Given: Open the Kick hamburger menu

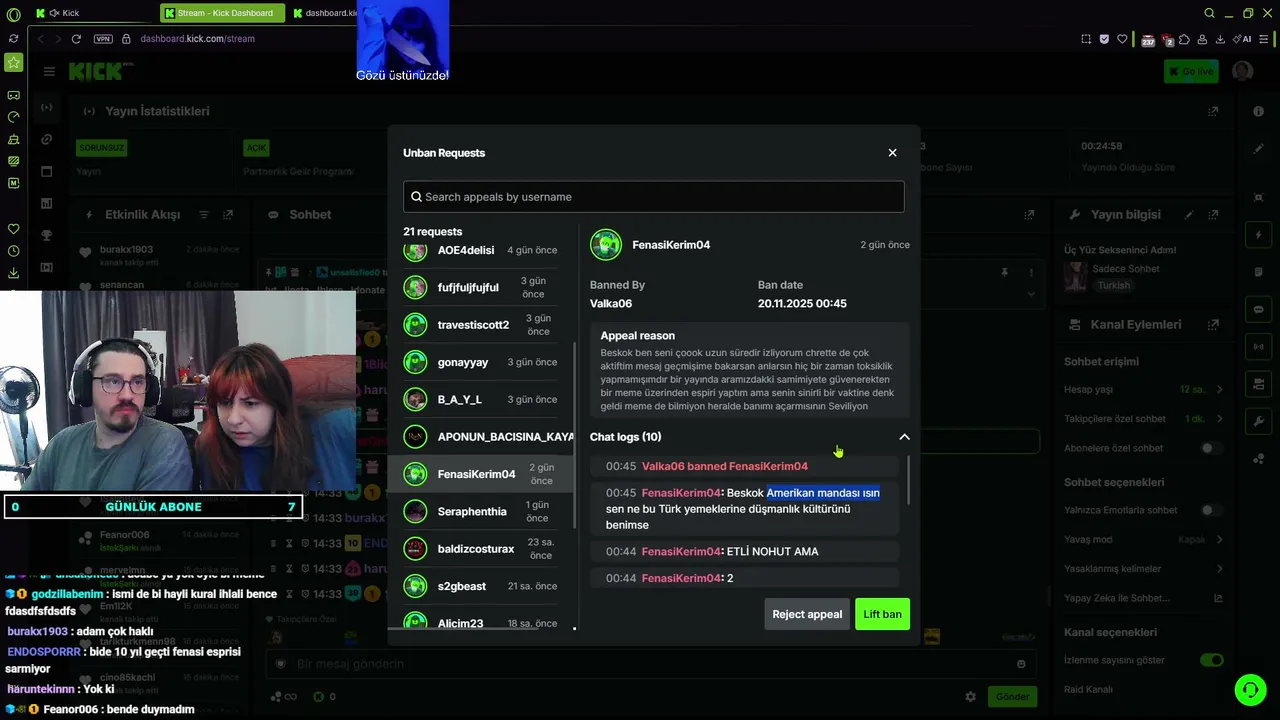Looking at the screenshot, I should [49, 71].
